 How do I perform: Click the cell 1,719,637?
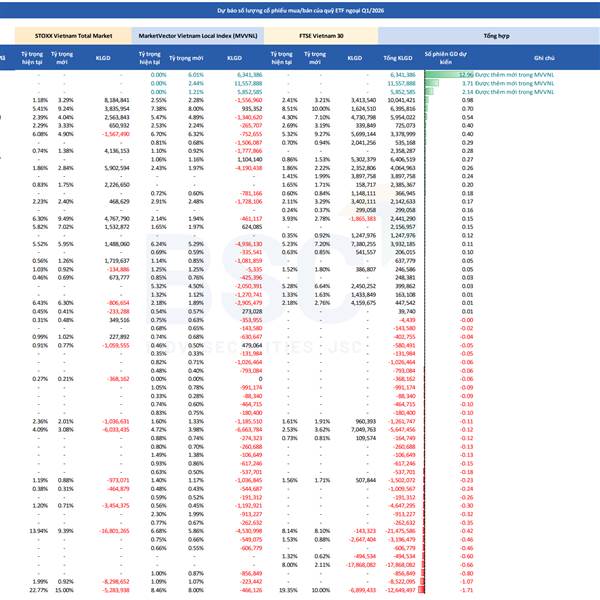pos(117,261)
